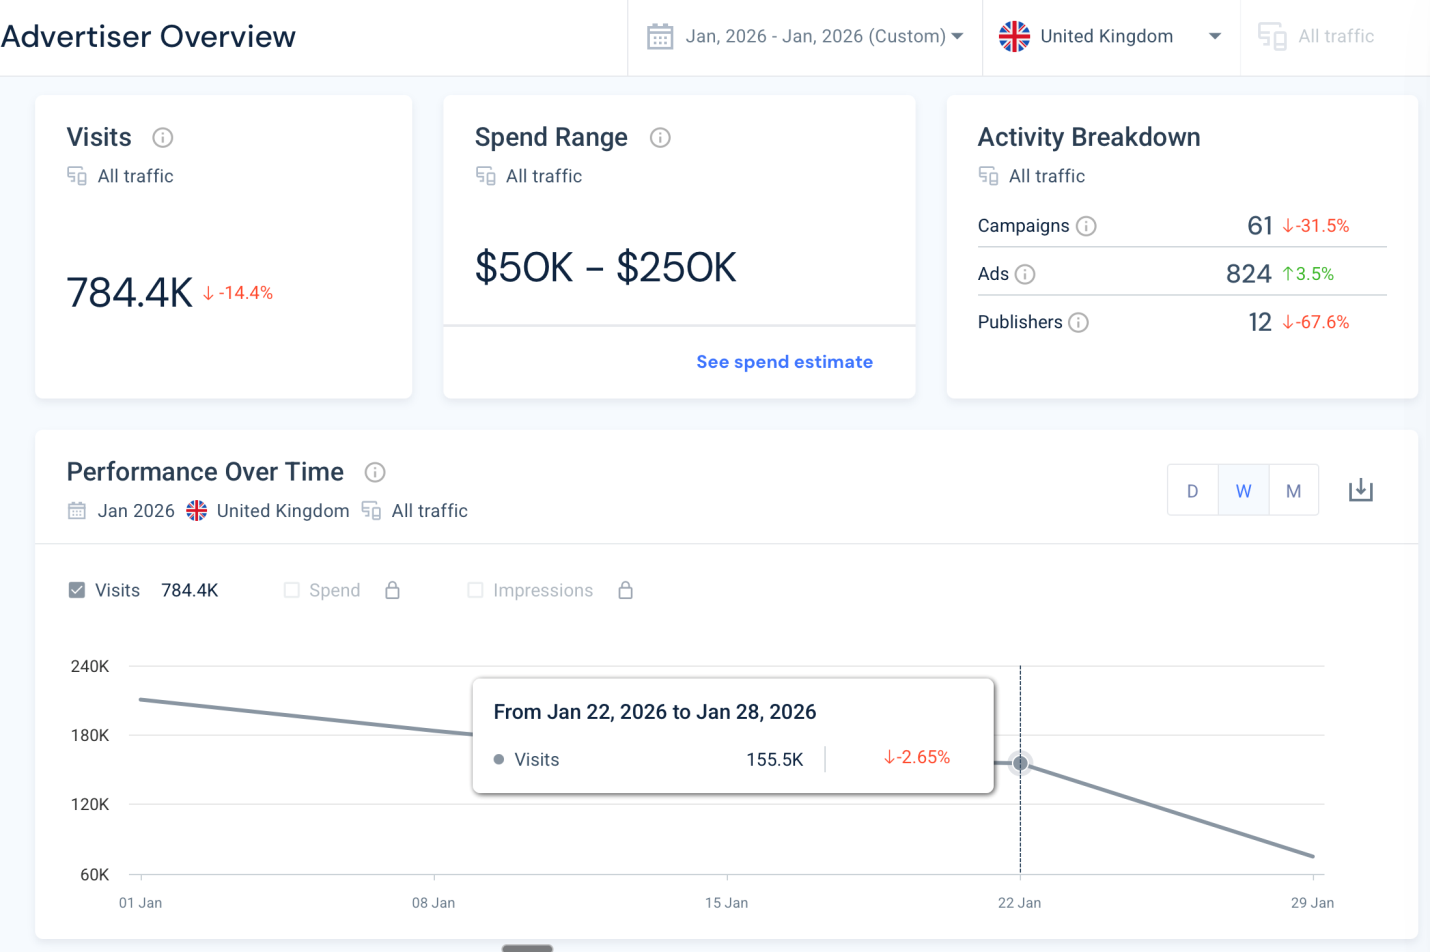Click the chart data point at 22 Jan

[x=1020, y=763]
